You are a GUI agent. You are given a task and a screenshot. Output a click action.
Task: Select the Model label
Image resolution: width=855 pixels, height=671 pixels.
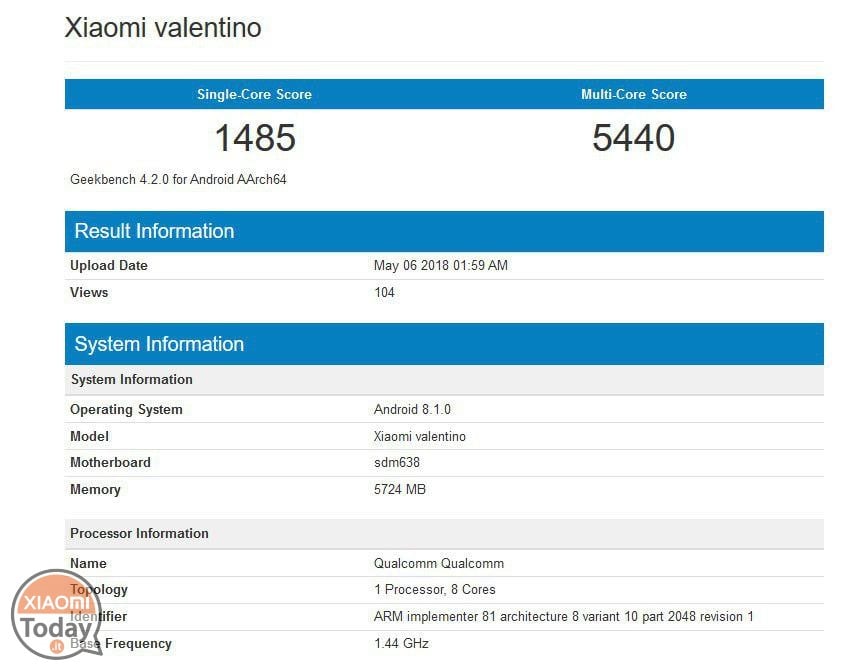[89, 437]
